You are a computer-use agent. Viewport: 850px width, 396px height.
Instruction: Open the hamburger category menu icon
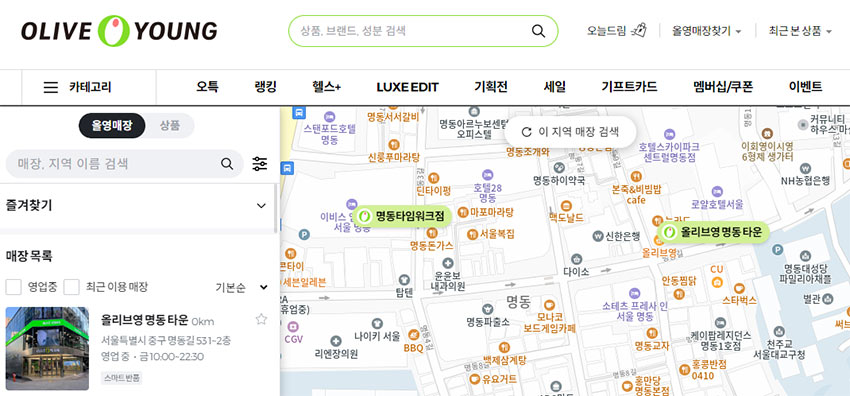(50, 87)
